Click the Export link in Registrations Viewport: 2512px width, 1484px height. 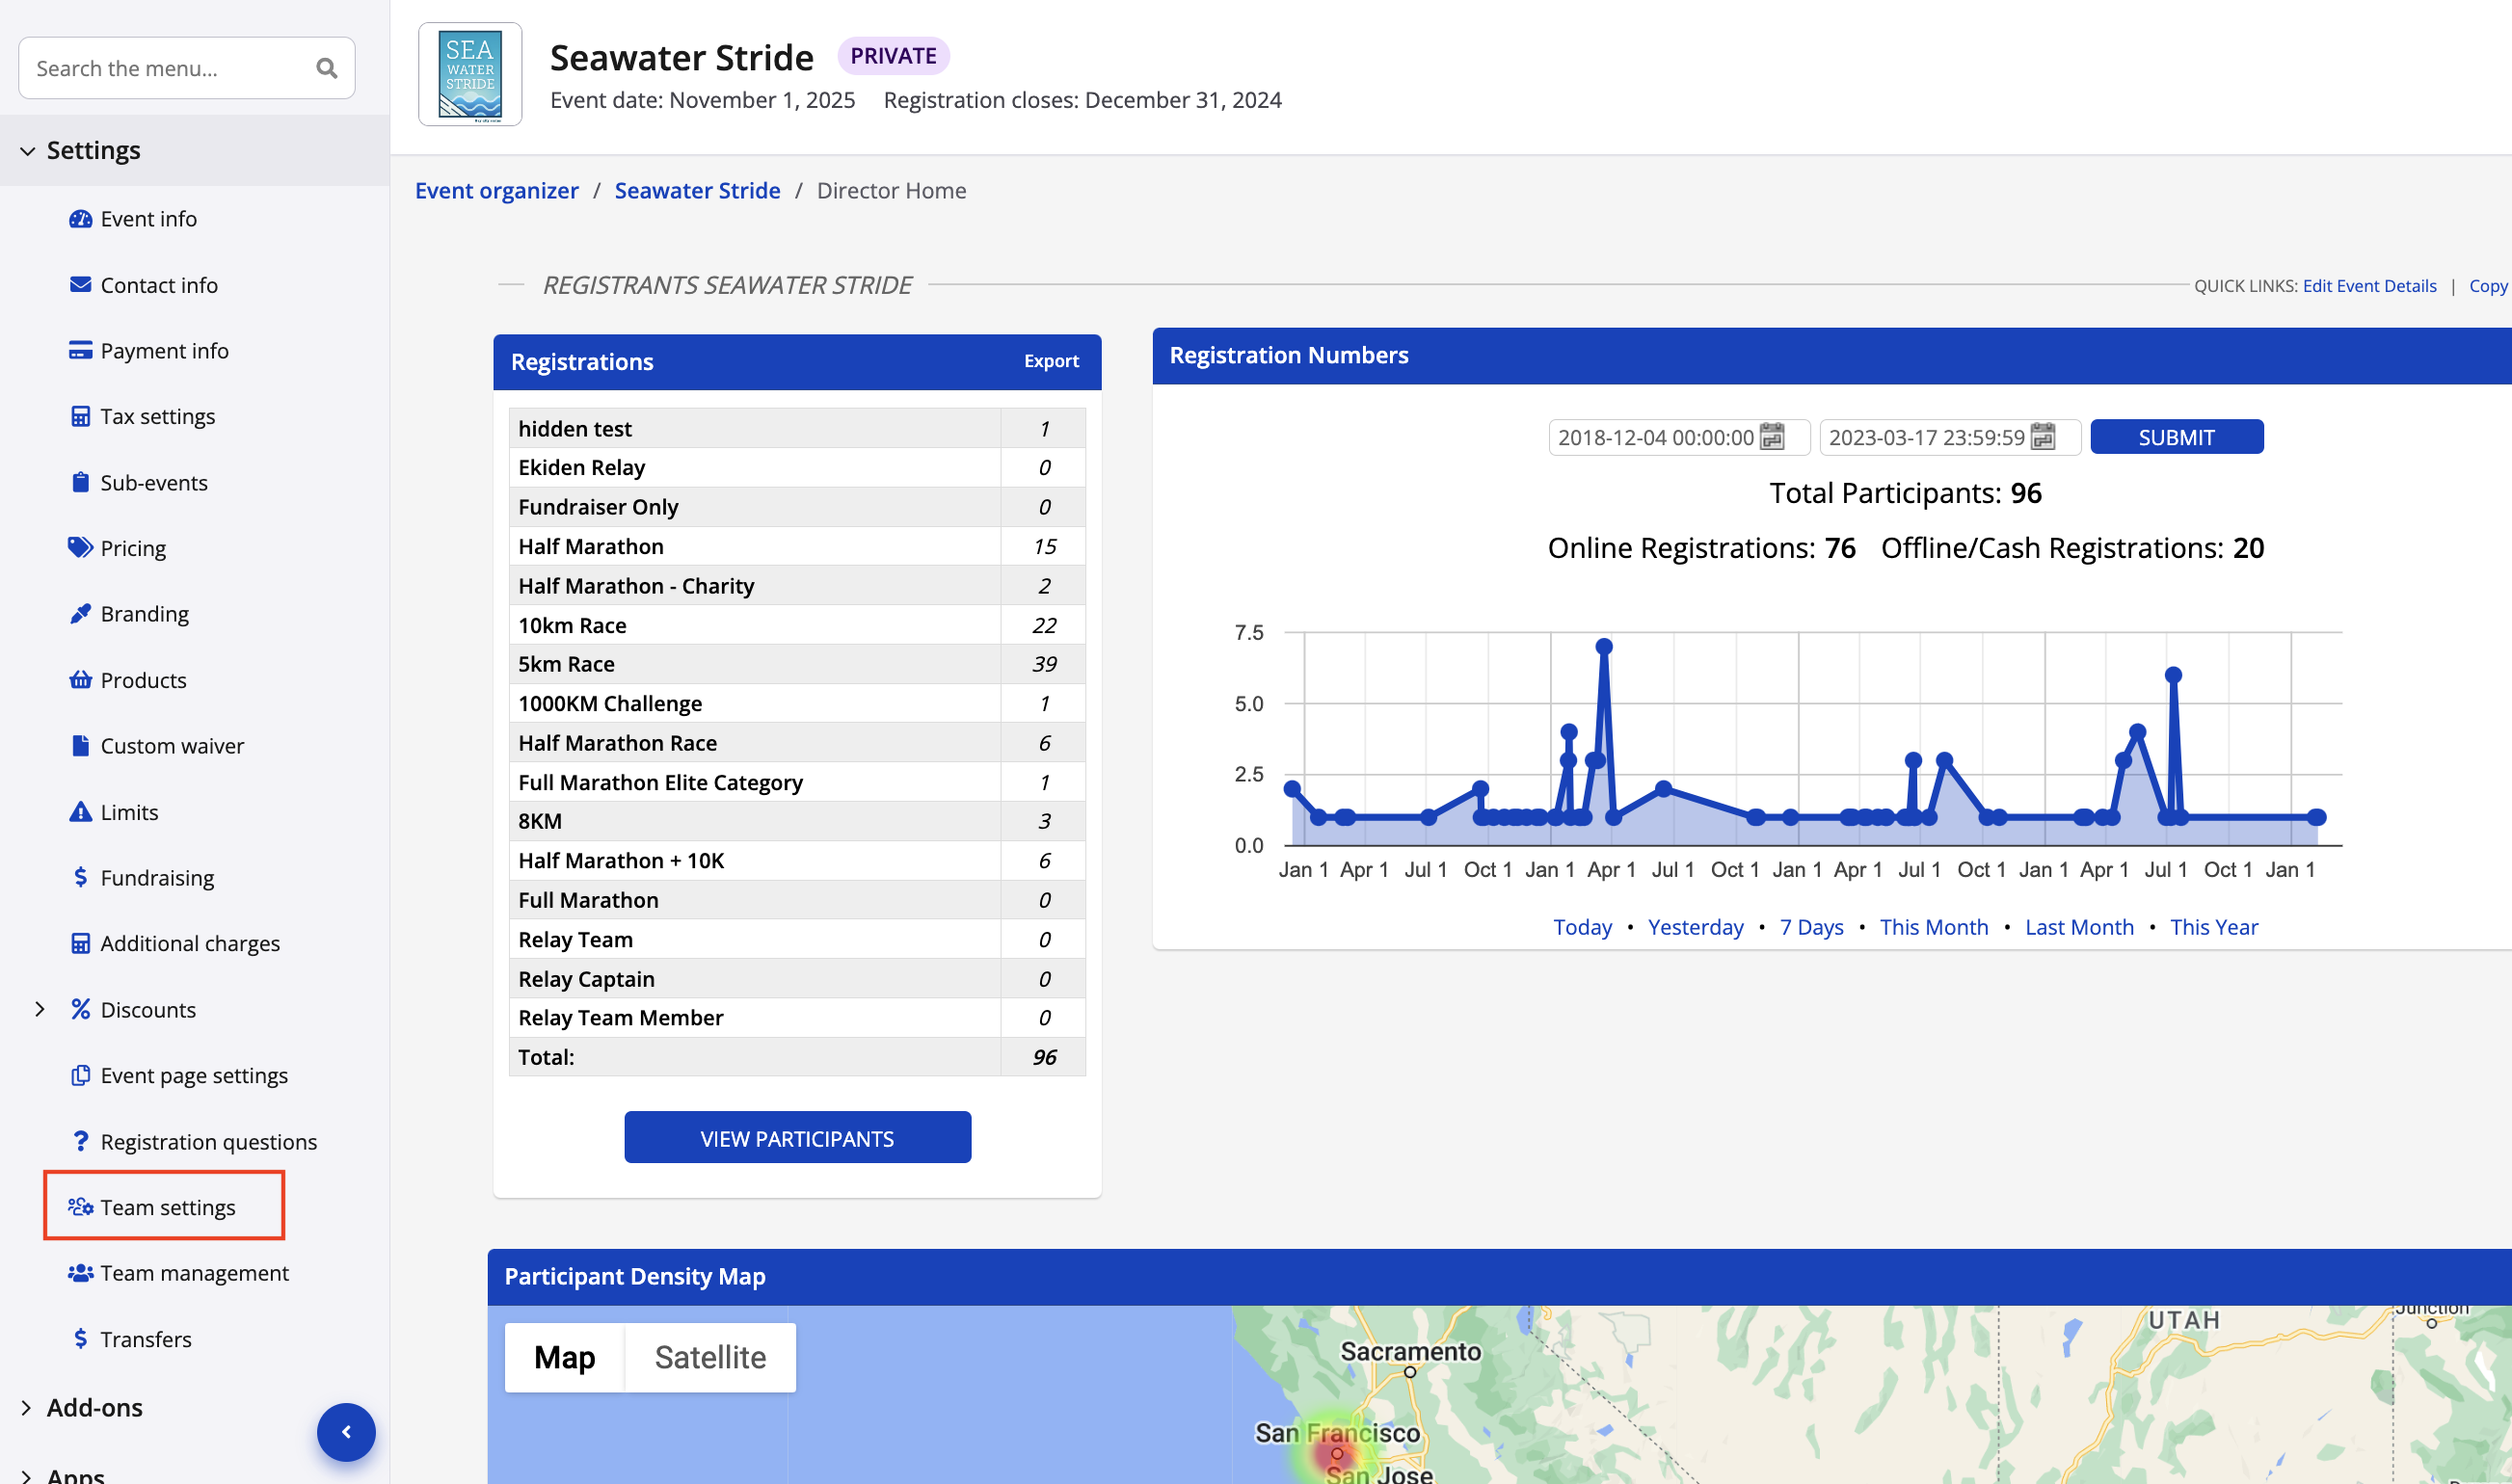(1050, 361)
